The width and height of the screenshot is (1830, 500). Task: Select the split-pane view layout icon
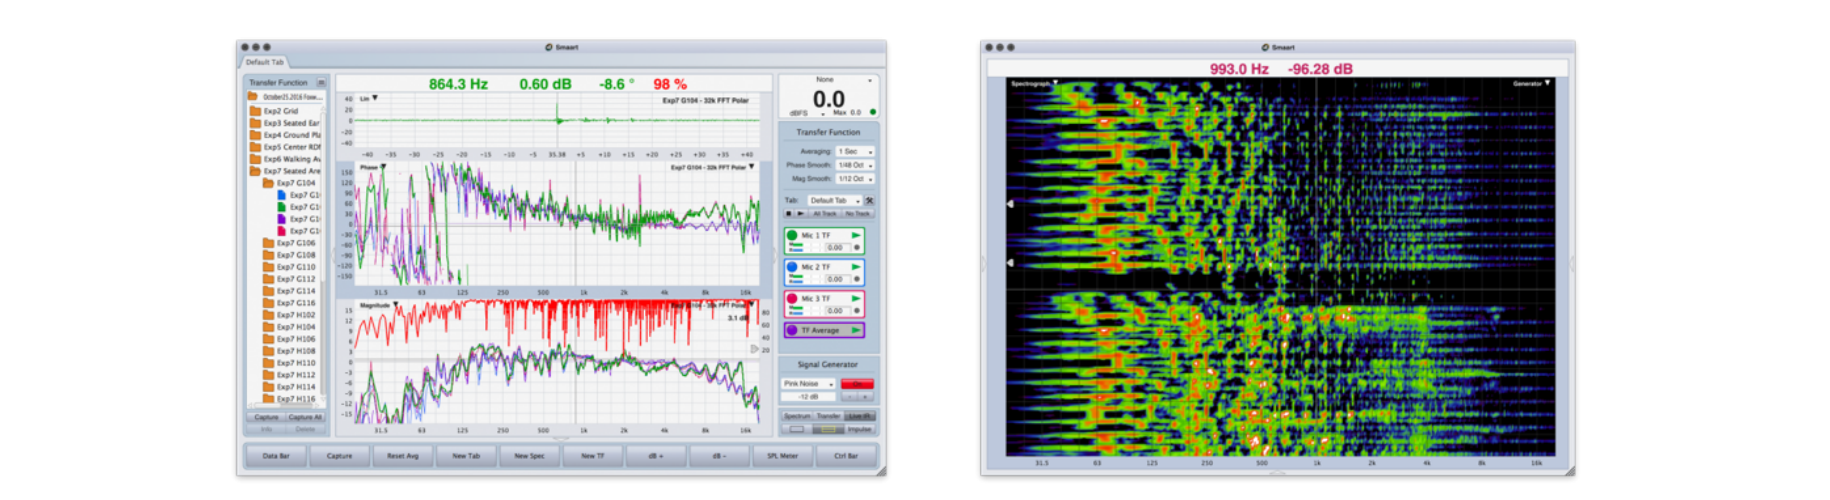click(828, 429)
